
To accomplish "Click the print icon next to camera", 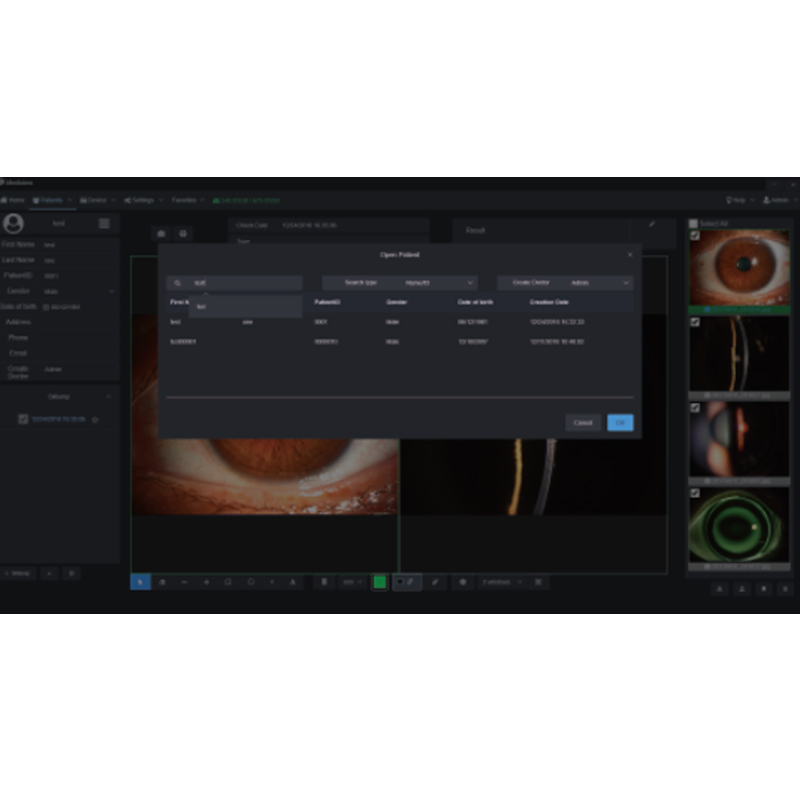I will [184, 232].
